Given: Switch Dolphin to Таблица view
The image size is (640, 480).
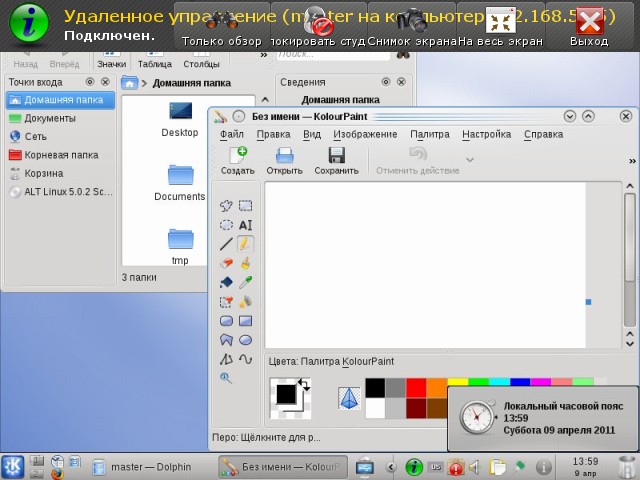Looking at the screenshot, I should click(155, 59).
